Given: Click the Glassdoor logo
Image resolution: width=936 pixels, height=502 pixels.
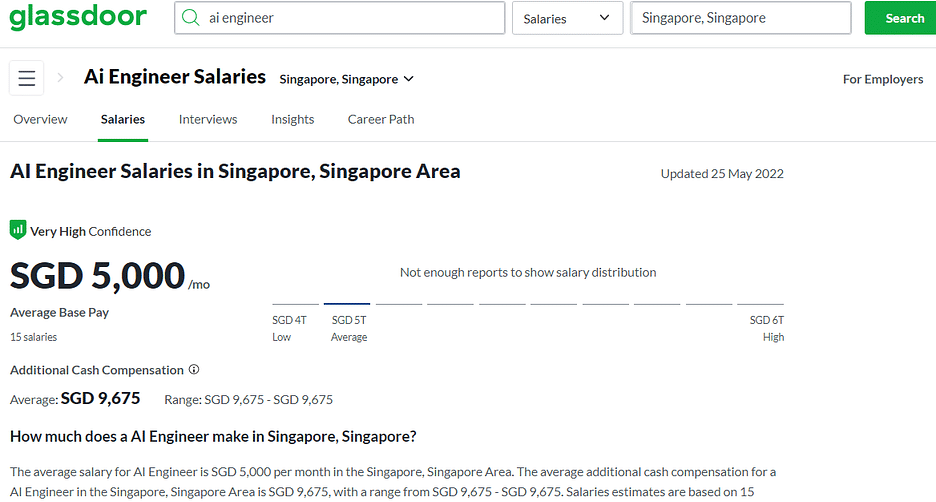Looking at the screenshot, I should [x=78, y=17].
